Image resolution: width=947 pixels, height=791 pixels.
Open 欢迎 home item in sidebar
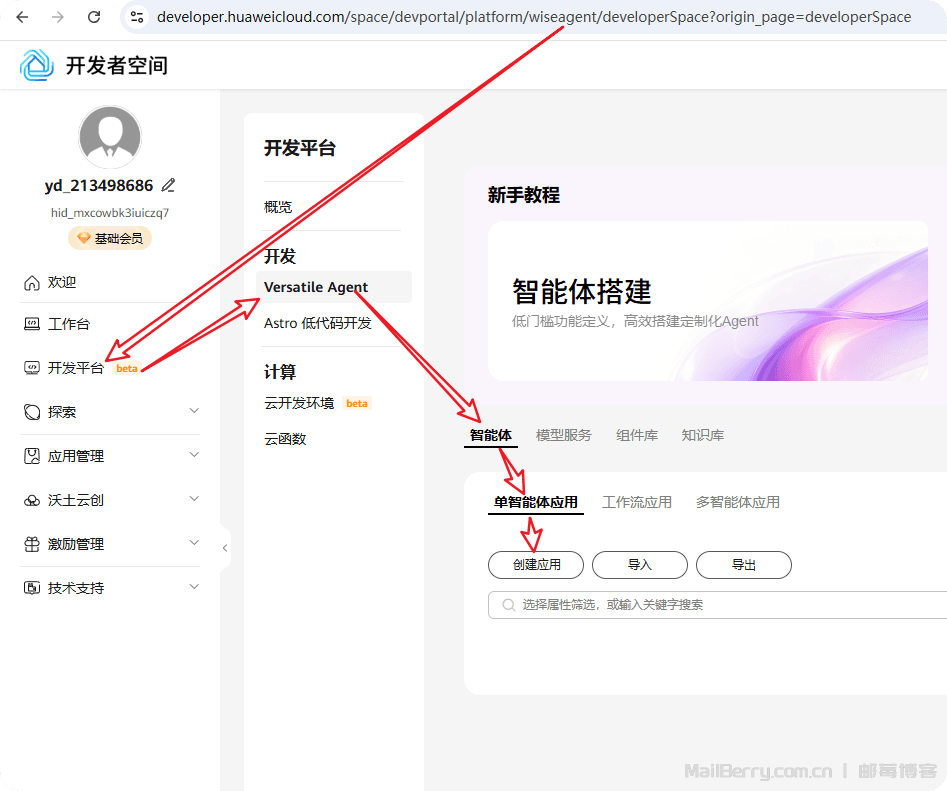pyautogui.click(x=62, y=282)
